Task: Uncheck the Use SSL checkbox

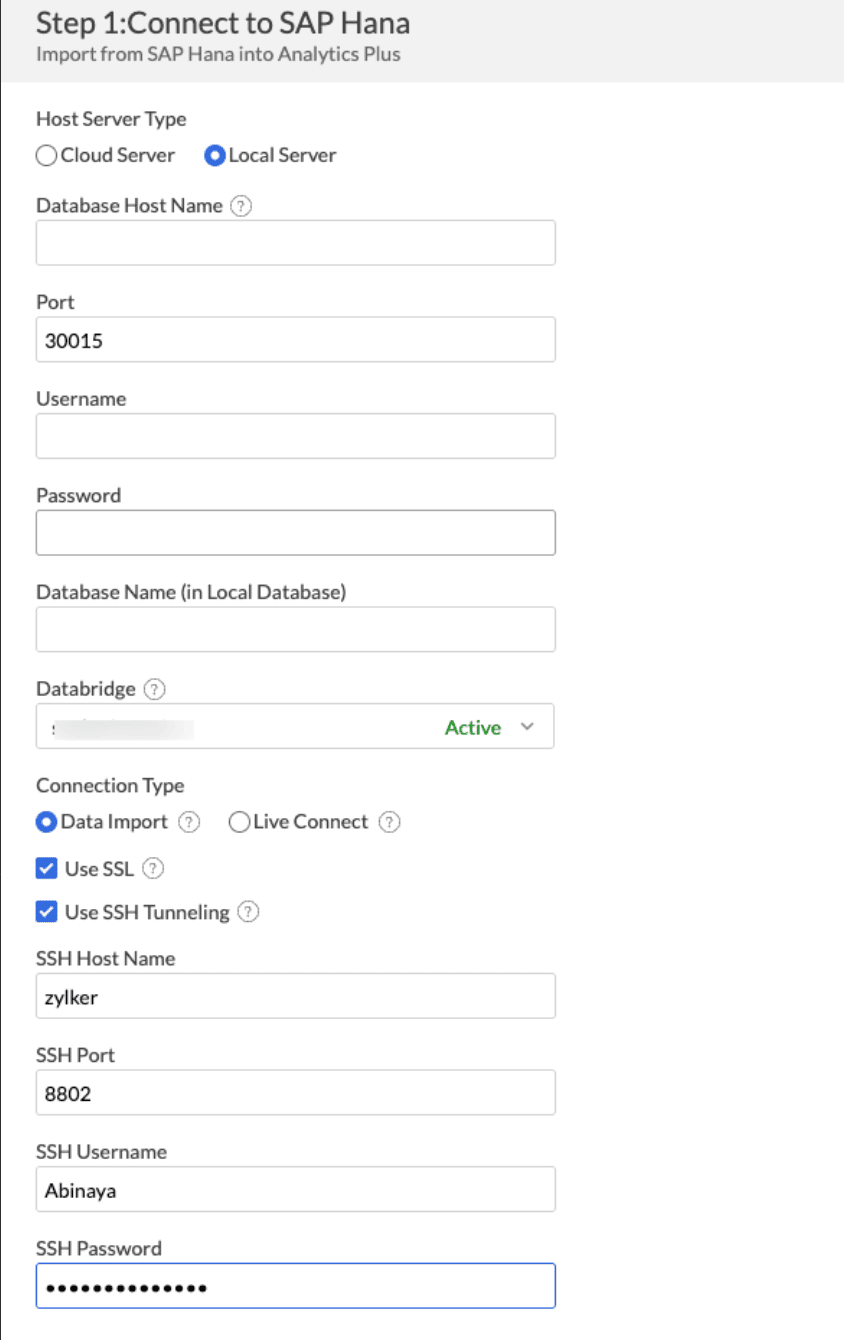Action: (46, 869)
